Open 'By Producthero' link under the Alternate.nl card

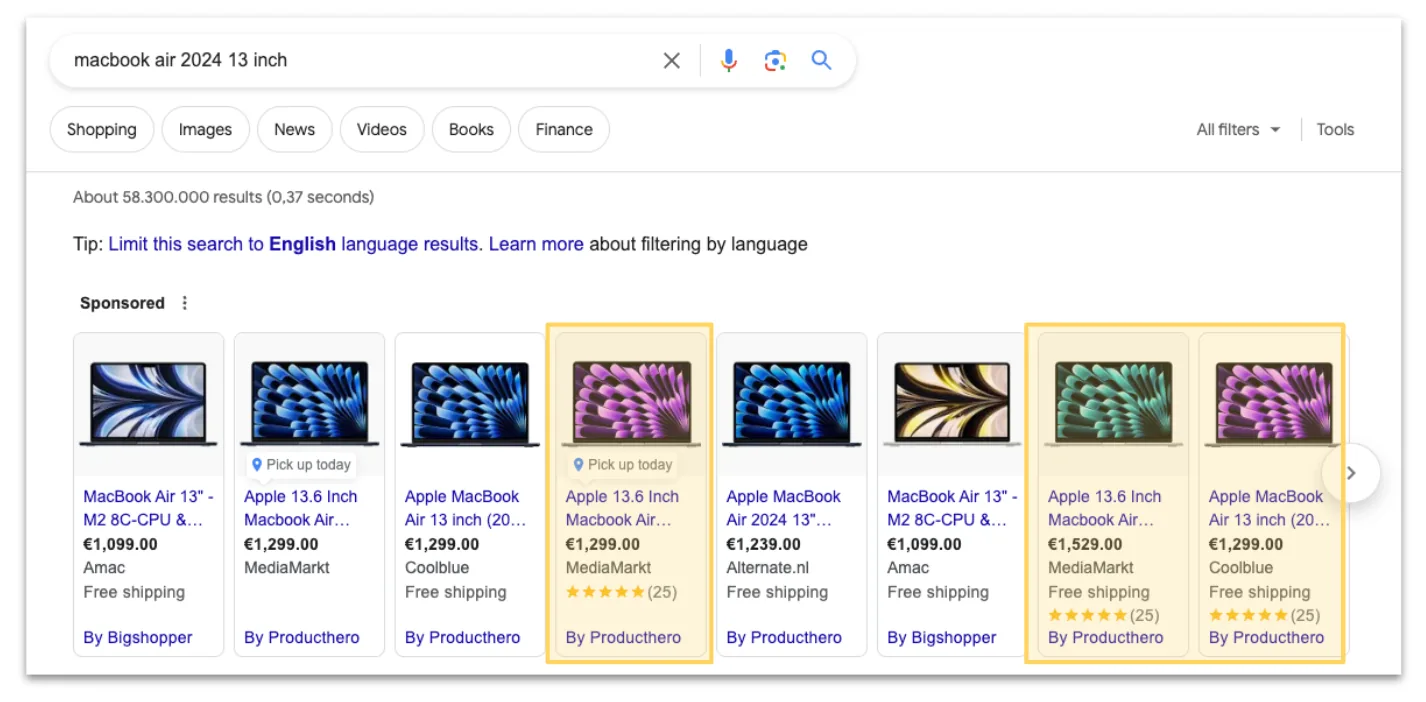pyautogui.click(x=784, y=638)
